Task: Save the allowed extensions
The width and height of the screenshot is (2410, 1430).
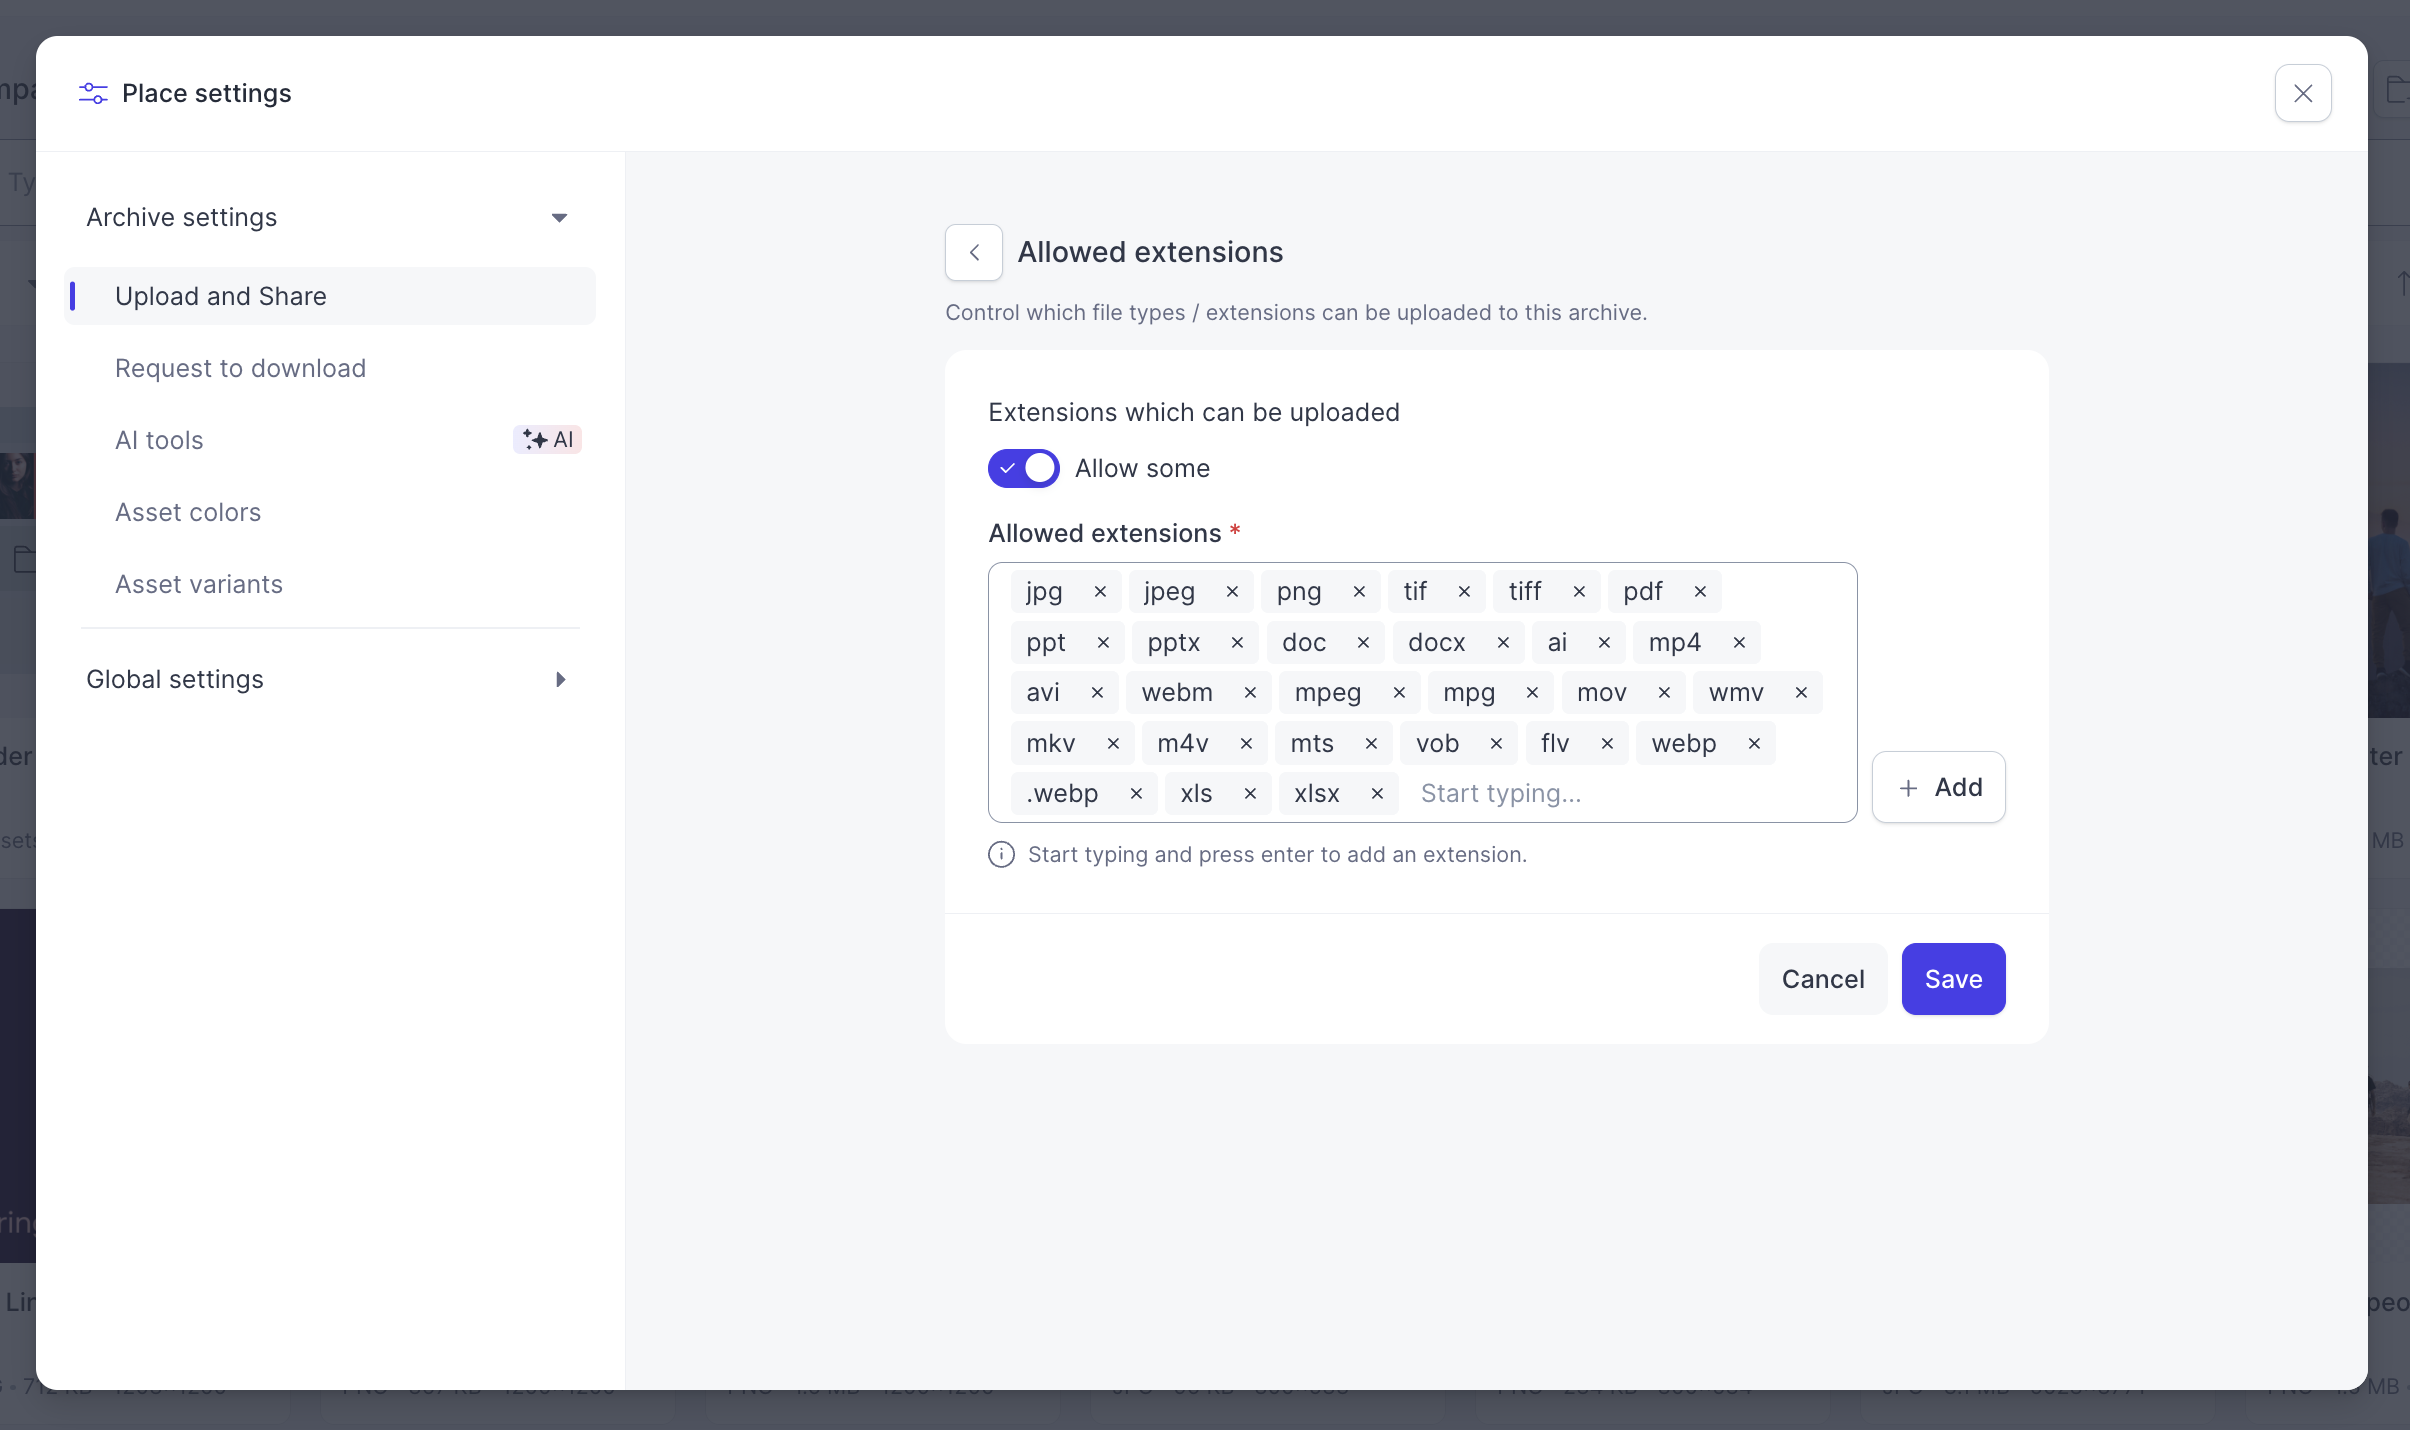Action: [x=1953, y=979]
